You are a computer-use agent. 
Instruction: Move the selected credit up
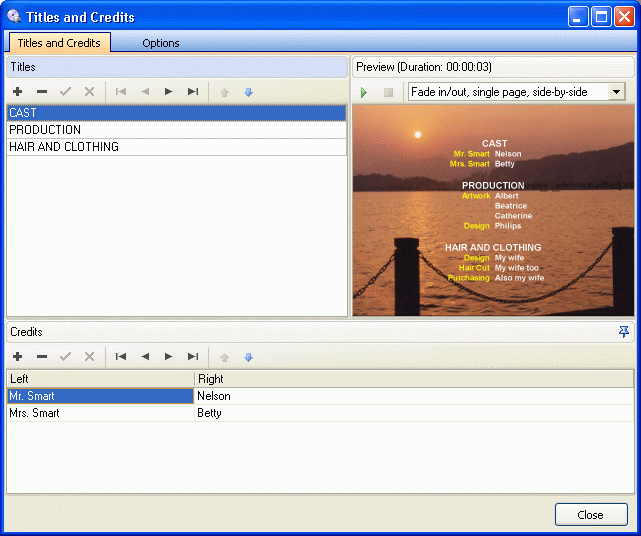pyautogui.click(x=224, y=357)
